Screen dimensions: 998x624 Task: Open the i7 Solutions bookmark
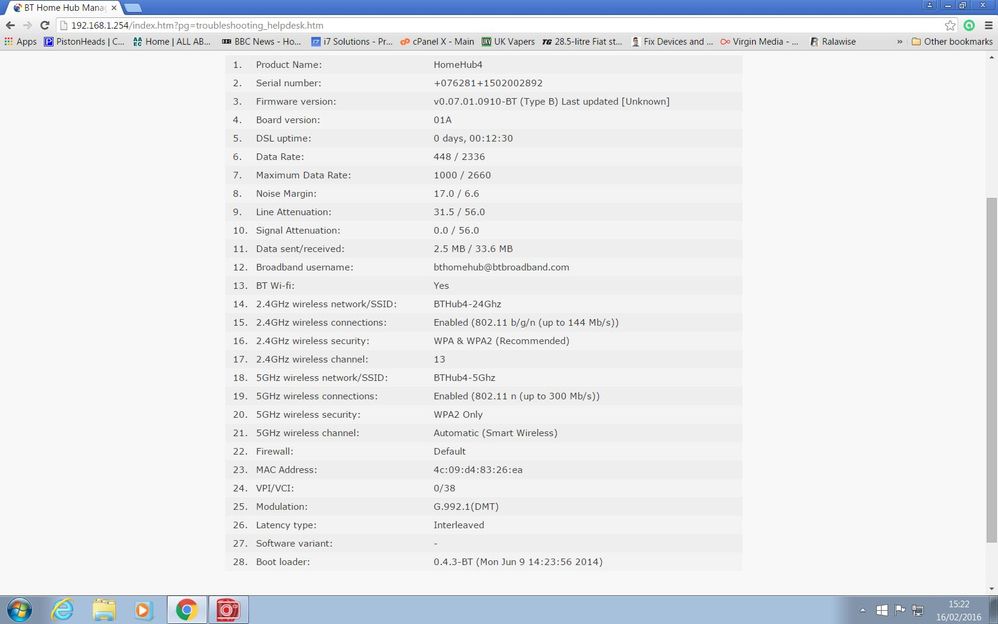coord(351,41)
